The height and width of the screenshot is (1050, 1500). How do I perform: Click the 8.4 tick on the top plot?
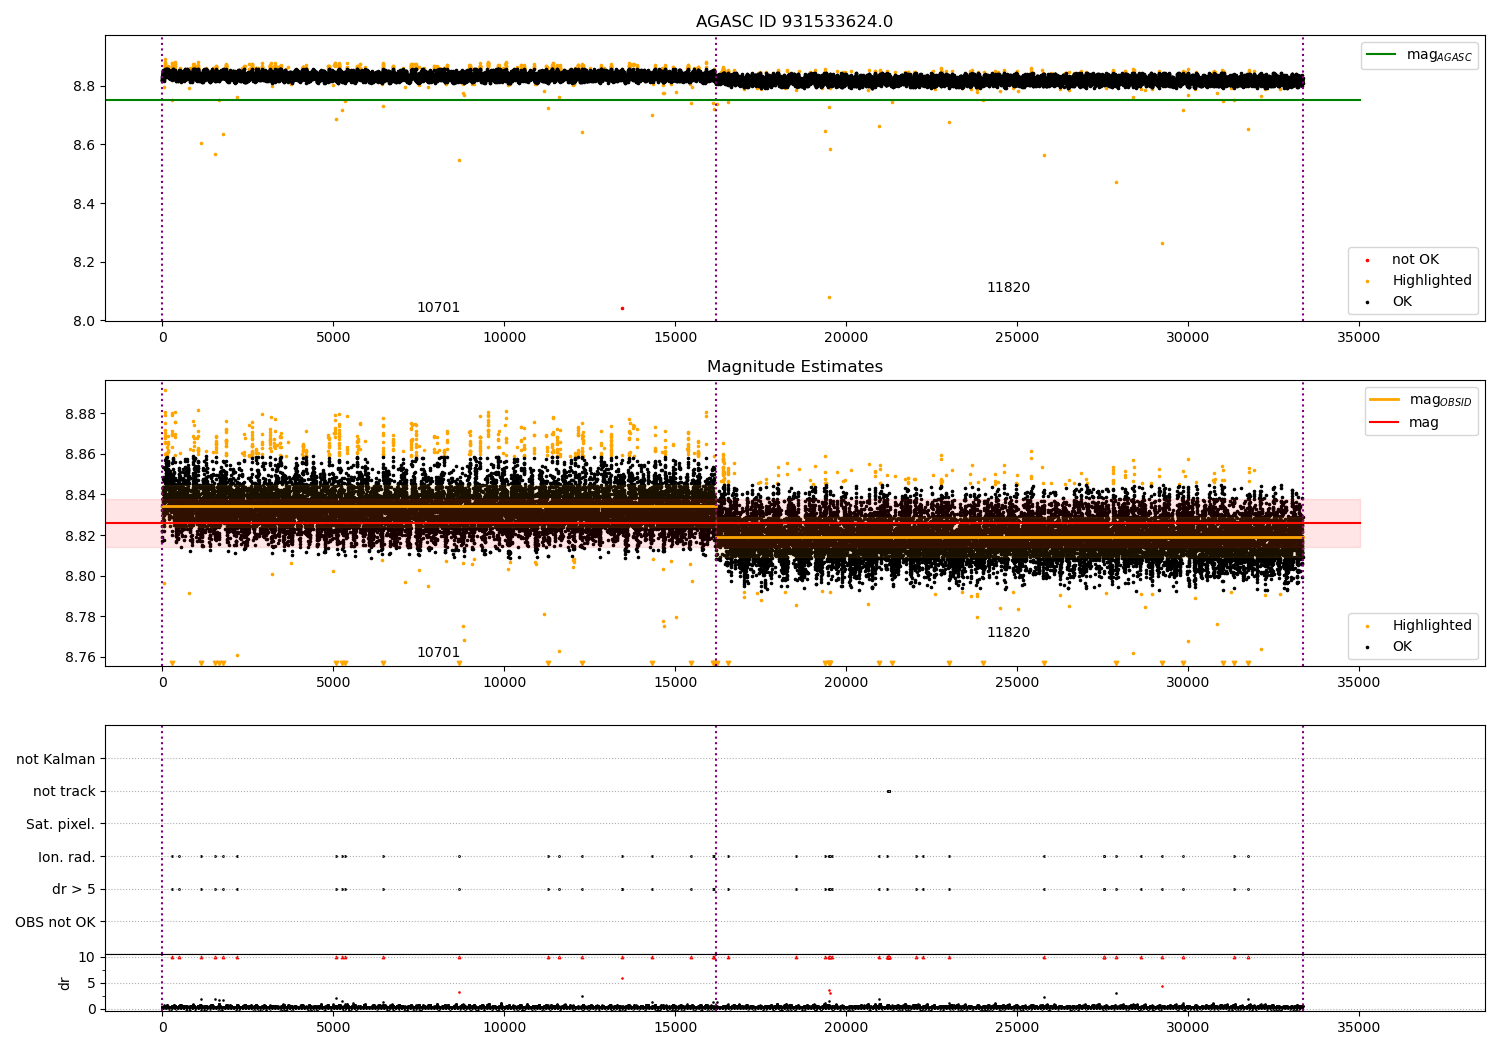84,204
